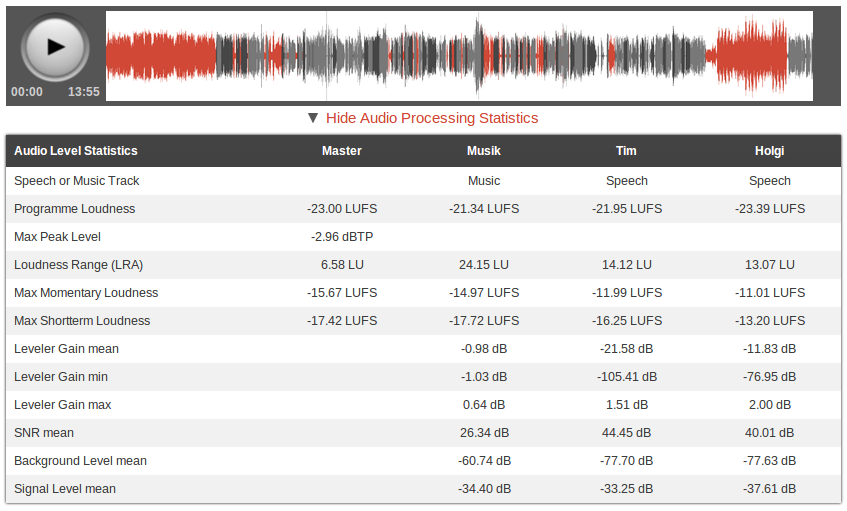The height and width of the screenshot is (511, 847).
Task: Click the -23.39 LUFS Holgi value
Action: 770,209
